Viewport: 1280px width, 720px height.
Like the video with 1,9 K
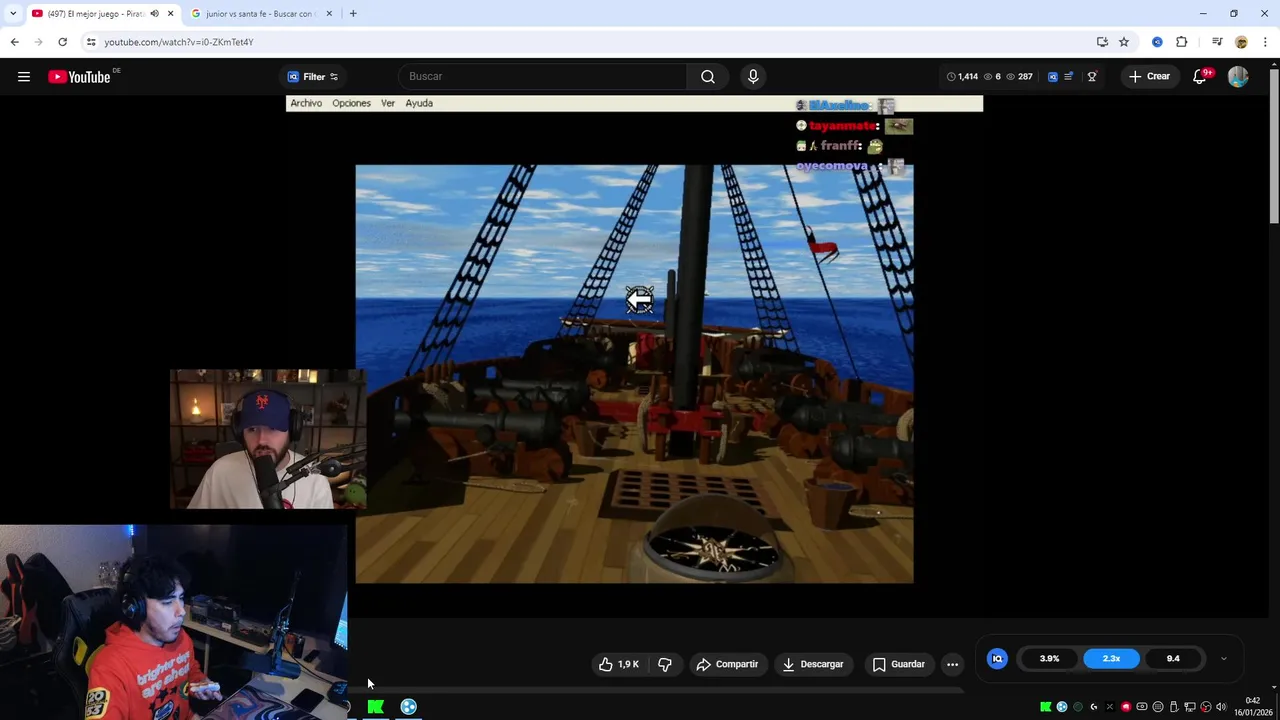[x=618, y=664]
